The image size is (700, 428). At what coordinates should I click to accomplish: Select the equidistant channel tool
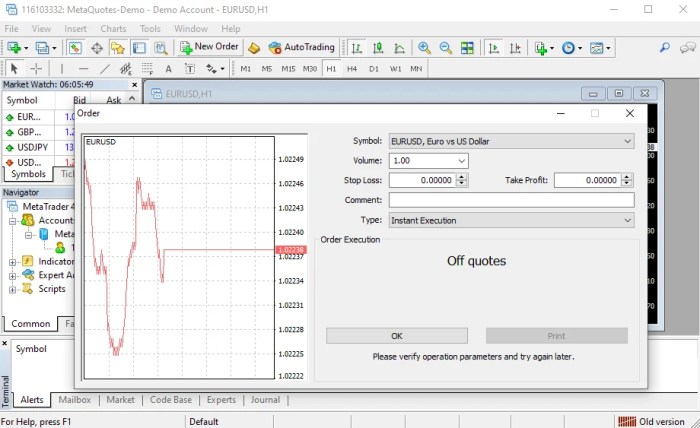(x=126, y=69)
